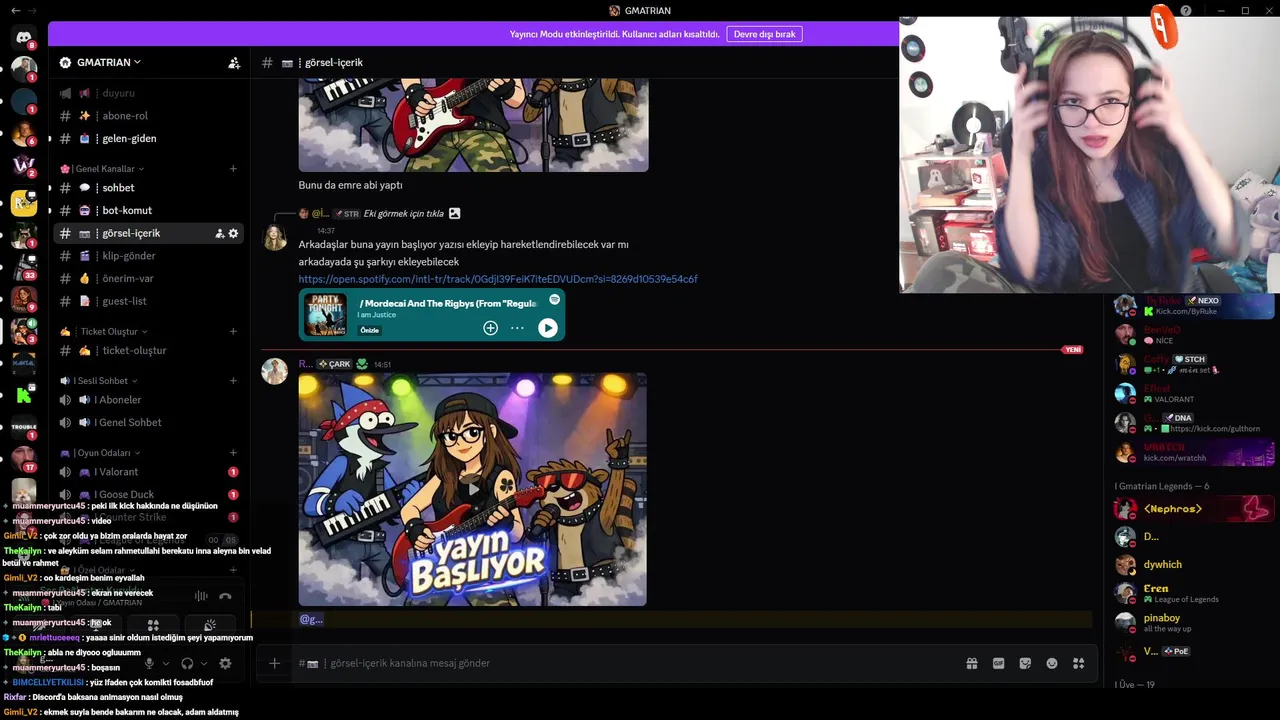The height and width of the screenshot is (720, 1280).
Task: Click Spotify logo on the embed
Action: 554,299
